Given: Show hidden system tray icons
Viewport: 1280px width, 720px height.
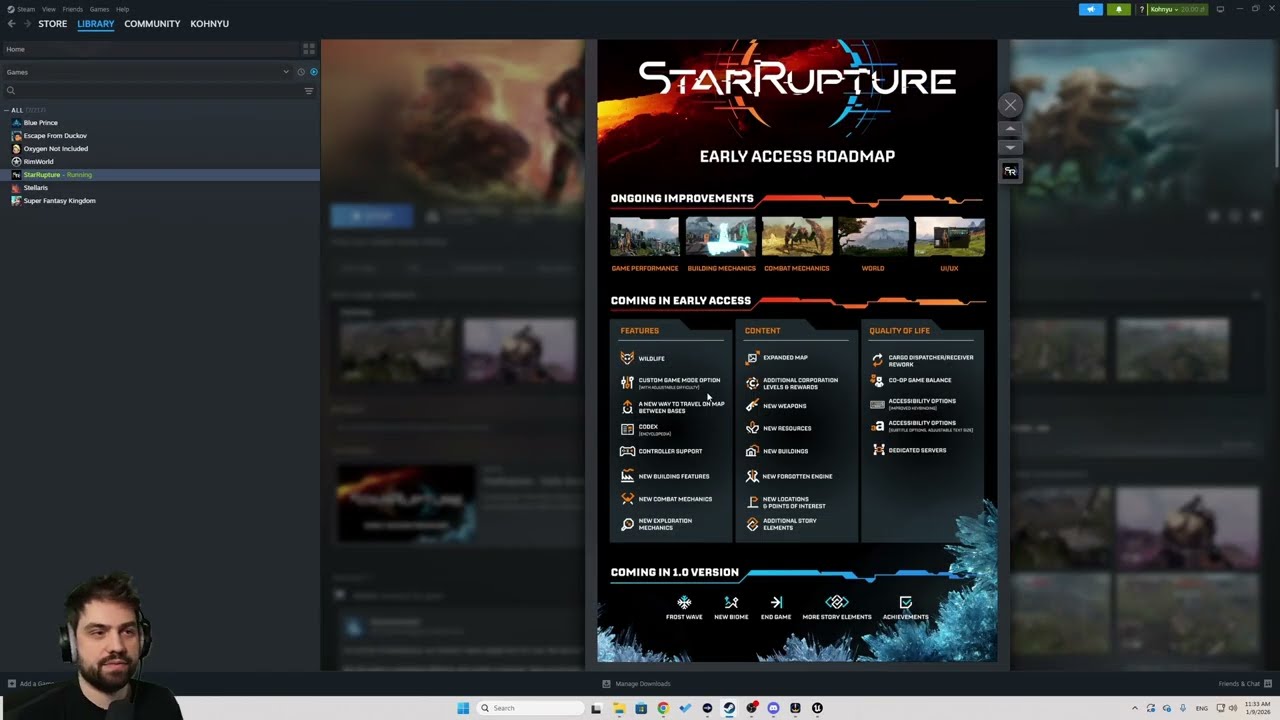Looking at the screenshot, I should [x=1134, y=708].
